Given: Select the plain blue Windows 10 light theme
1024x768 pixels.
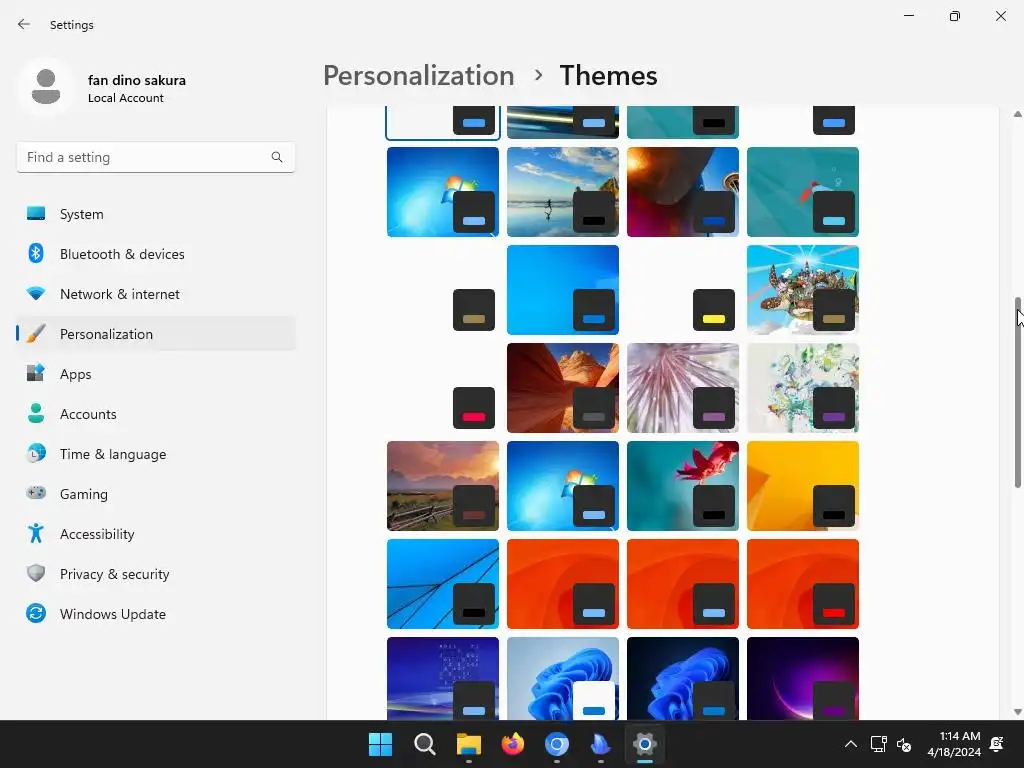Looking at the screenshot, I should pos(562,290).
